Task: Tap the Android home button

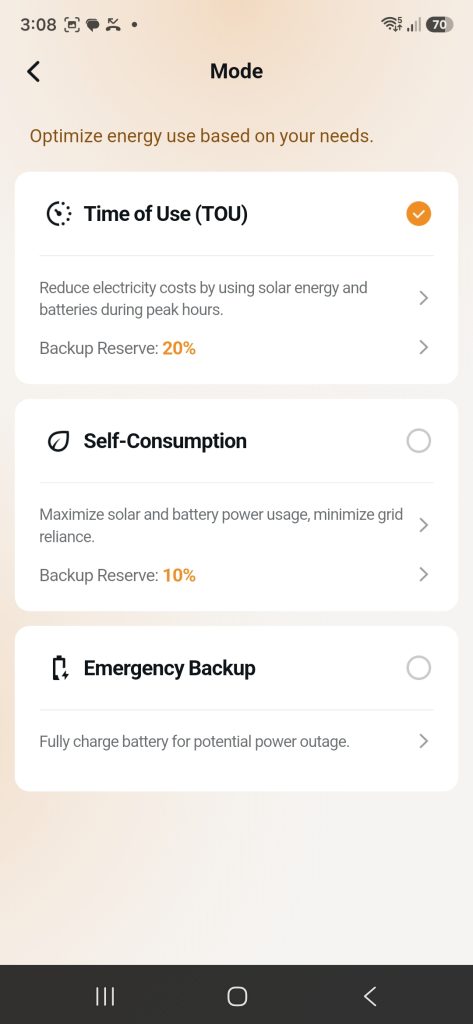Action: click(237, 996)
